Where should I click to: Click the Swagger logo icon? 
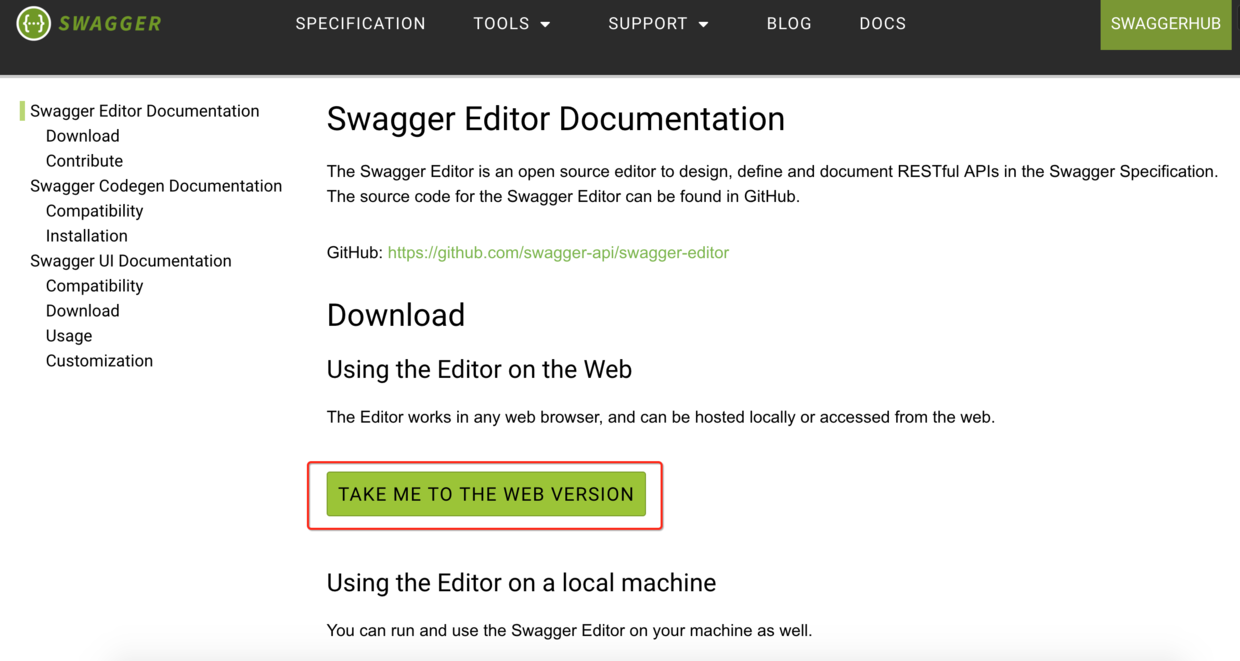(x=34, y=23)
